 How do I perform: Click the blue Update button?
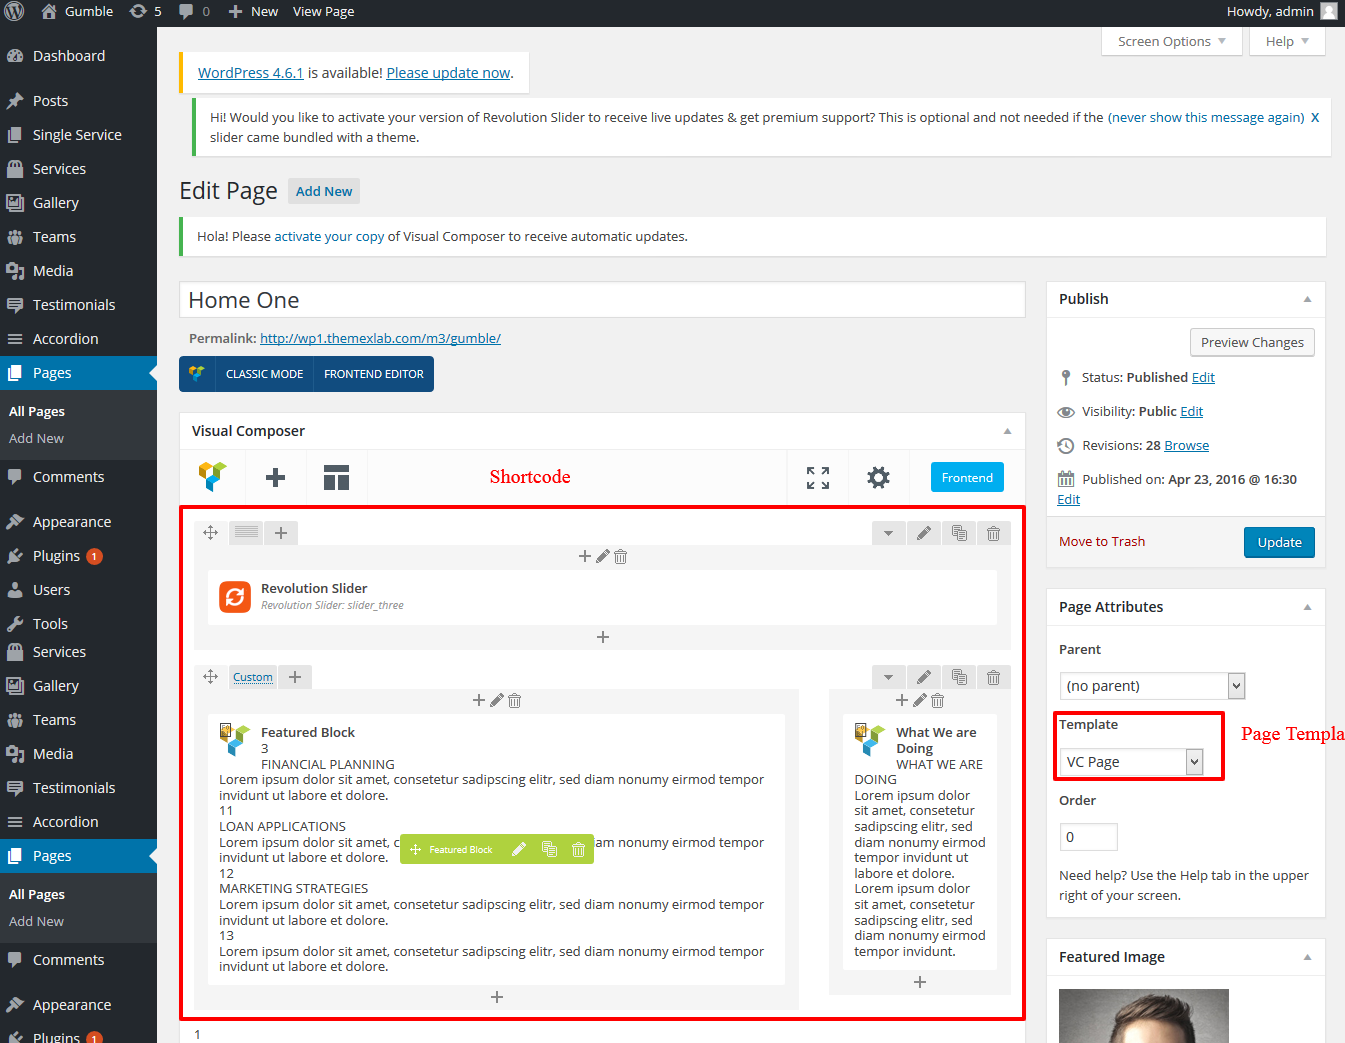click(x=1279, y=543)
